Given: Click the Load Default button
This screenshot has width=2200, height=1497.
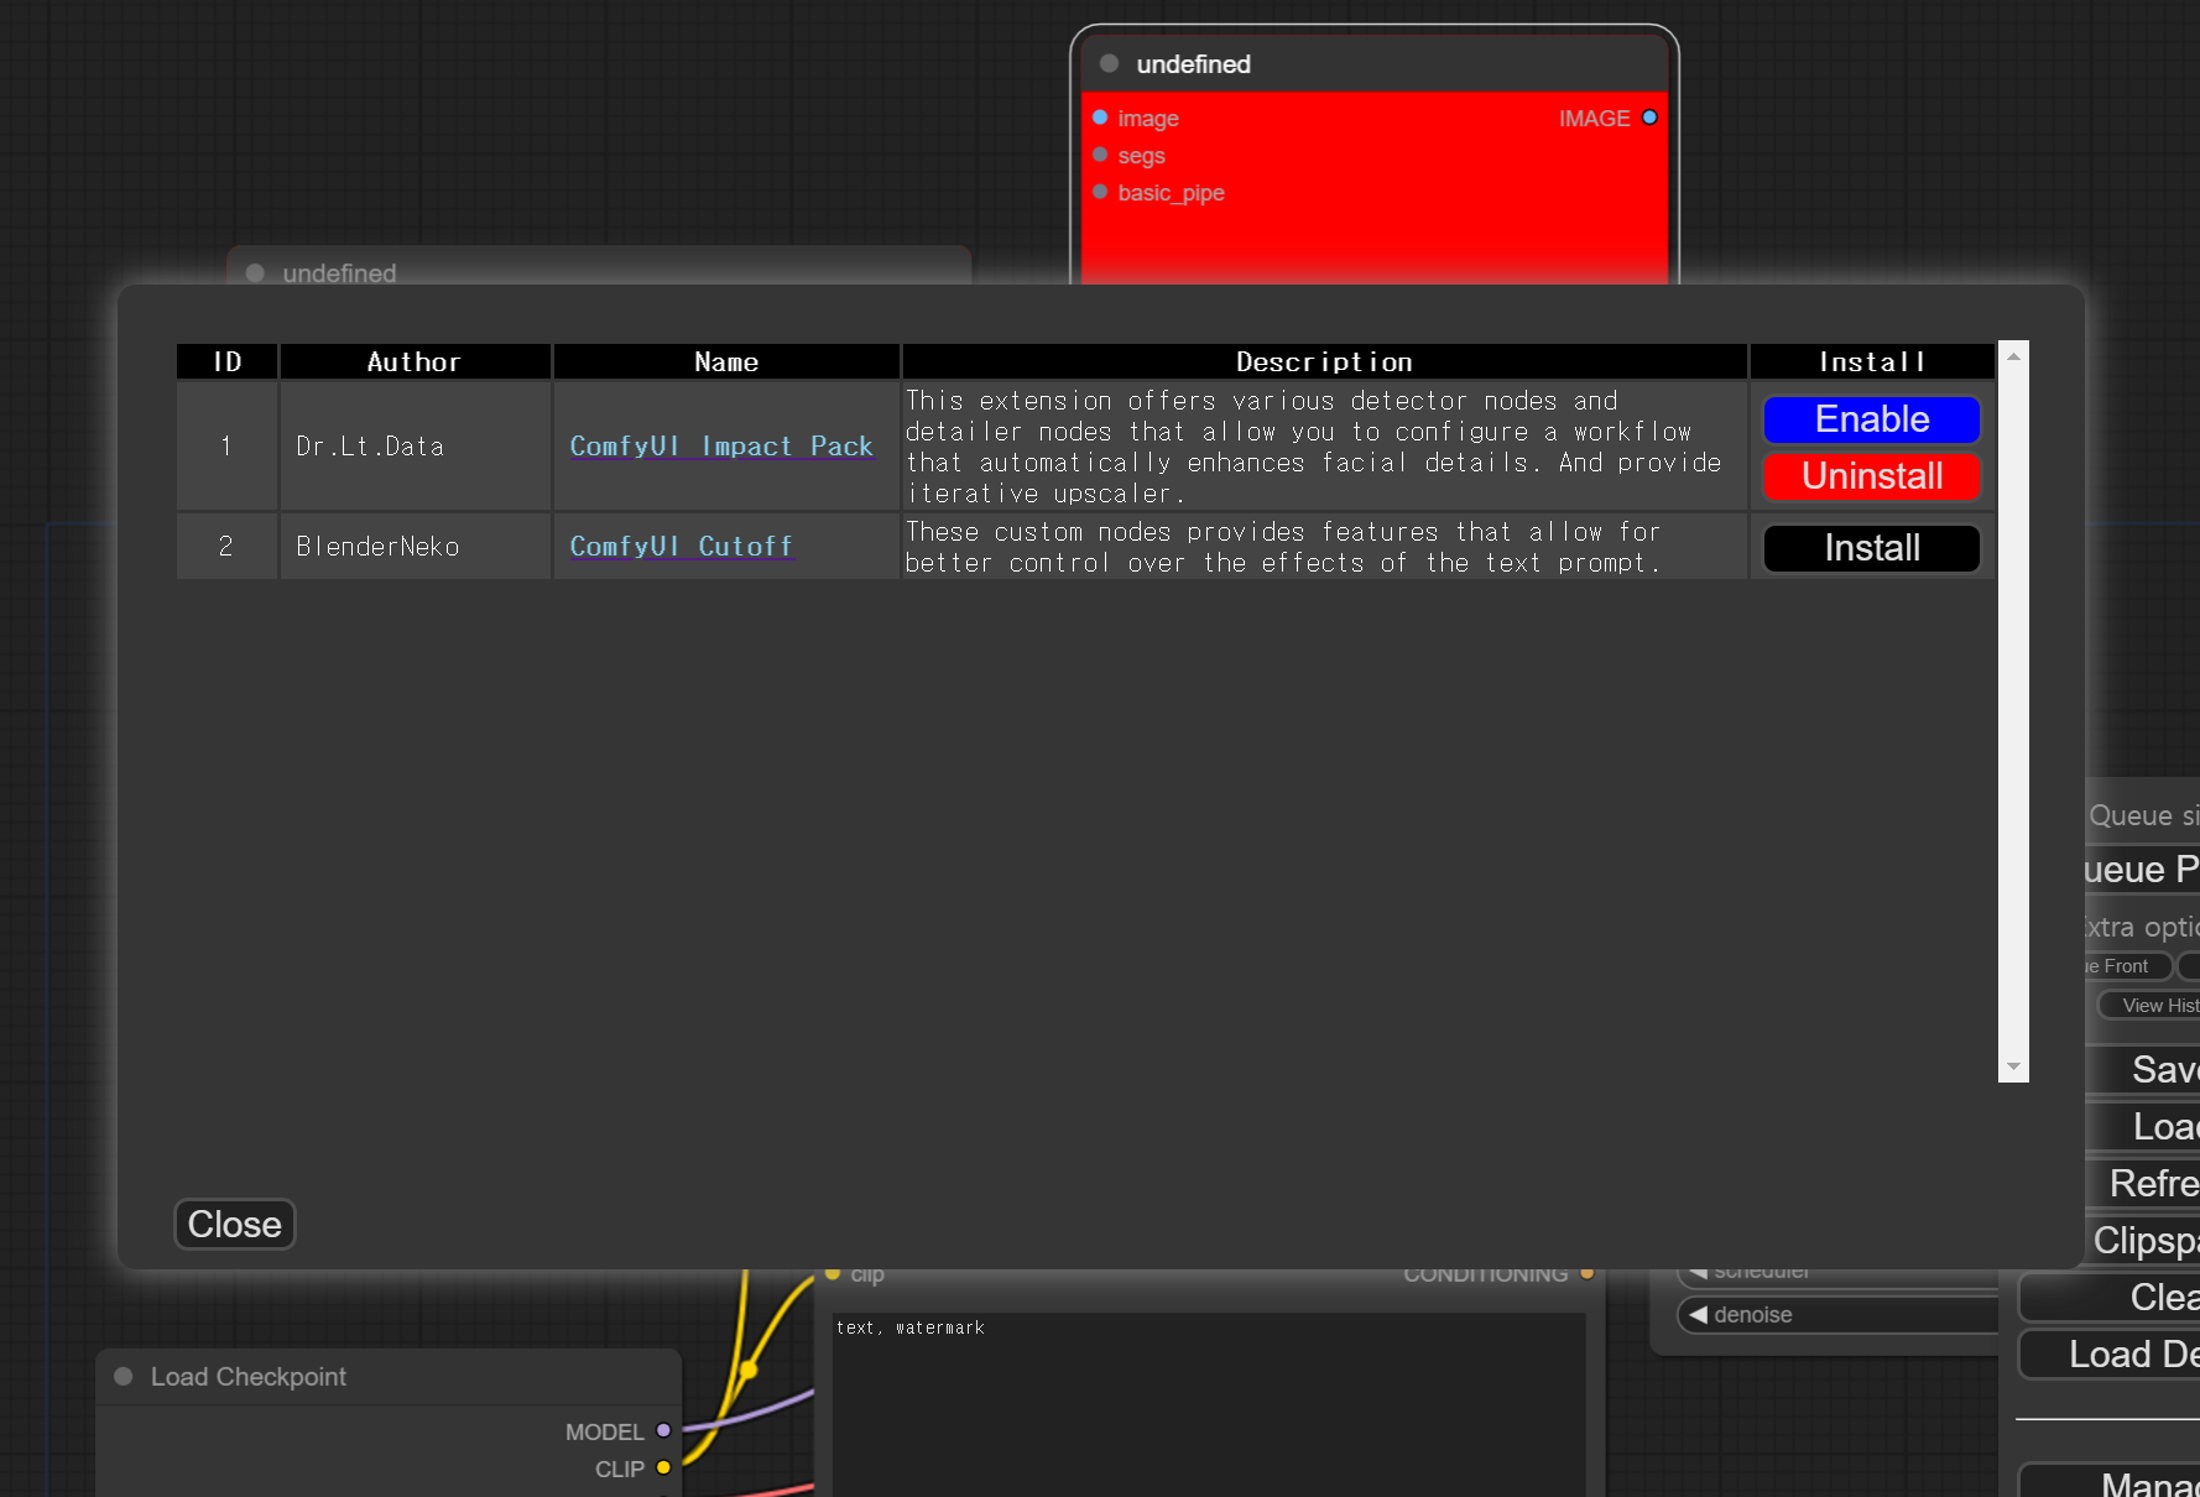Looking at the screenshot, I should pos(2110,1355).
